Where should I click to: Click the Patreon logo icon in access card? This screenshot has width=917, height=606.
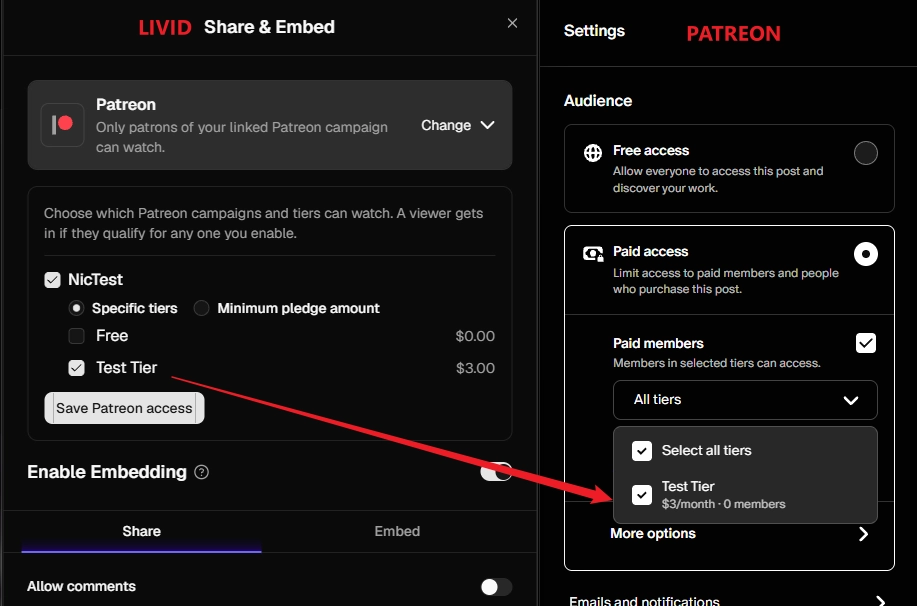[x=63, y=125]
